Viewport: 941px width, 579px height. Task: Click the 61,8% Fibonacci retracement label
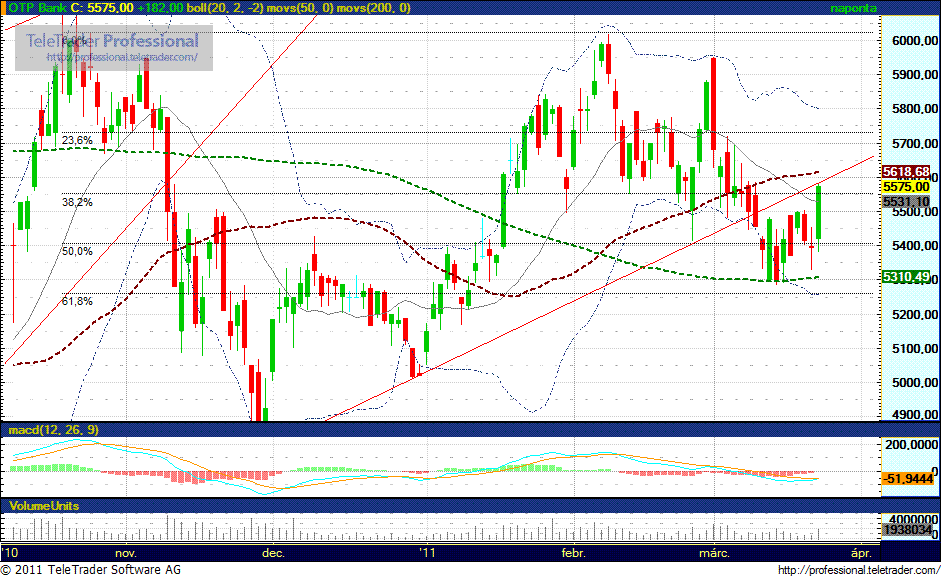point(77,301)
